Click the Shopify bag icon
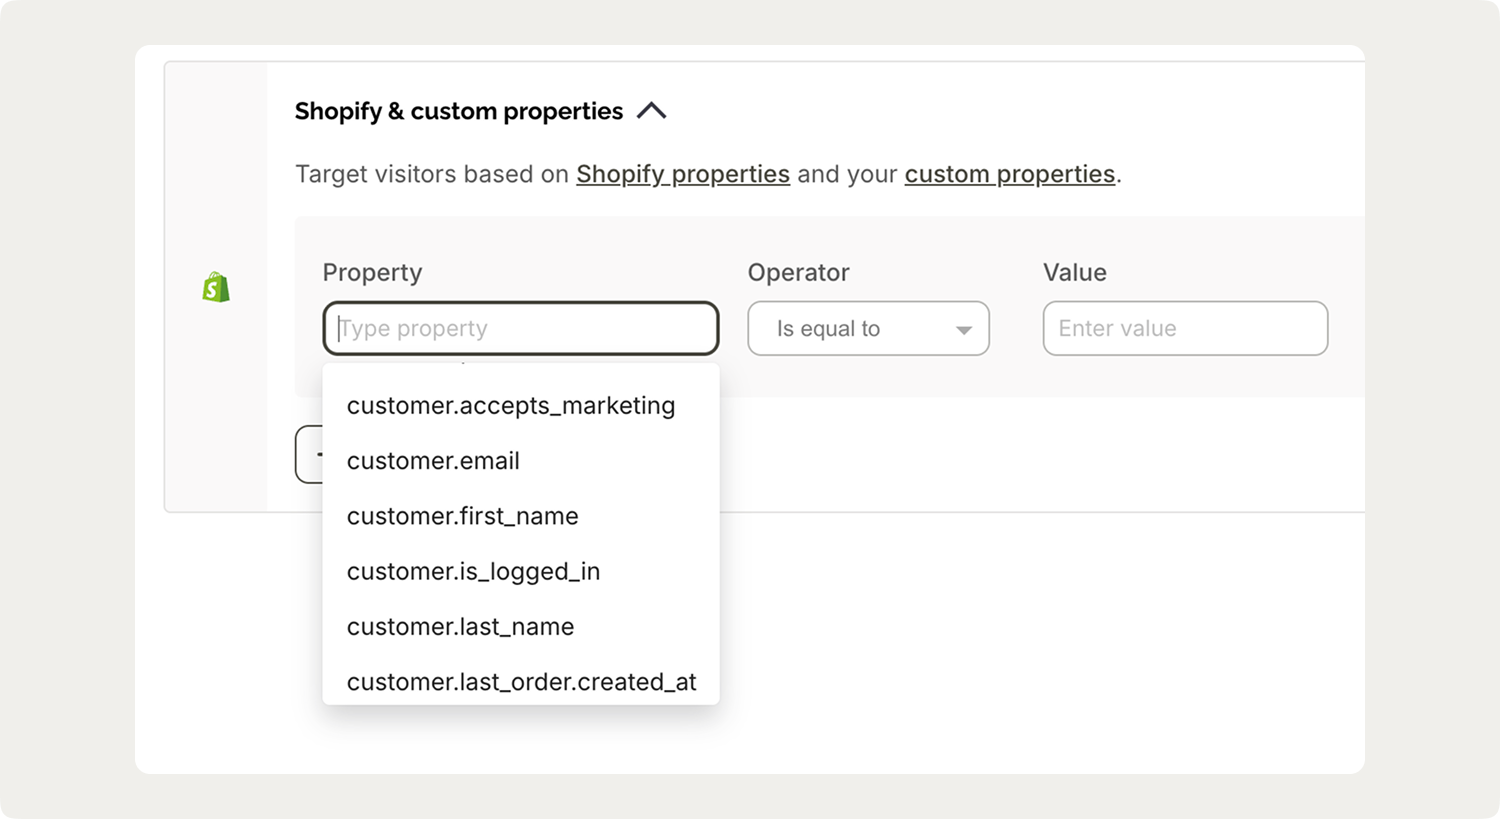This screenshot has height=819, width=1500. click(x=216, y=288)
